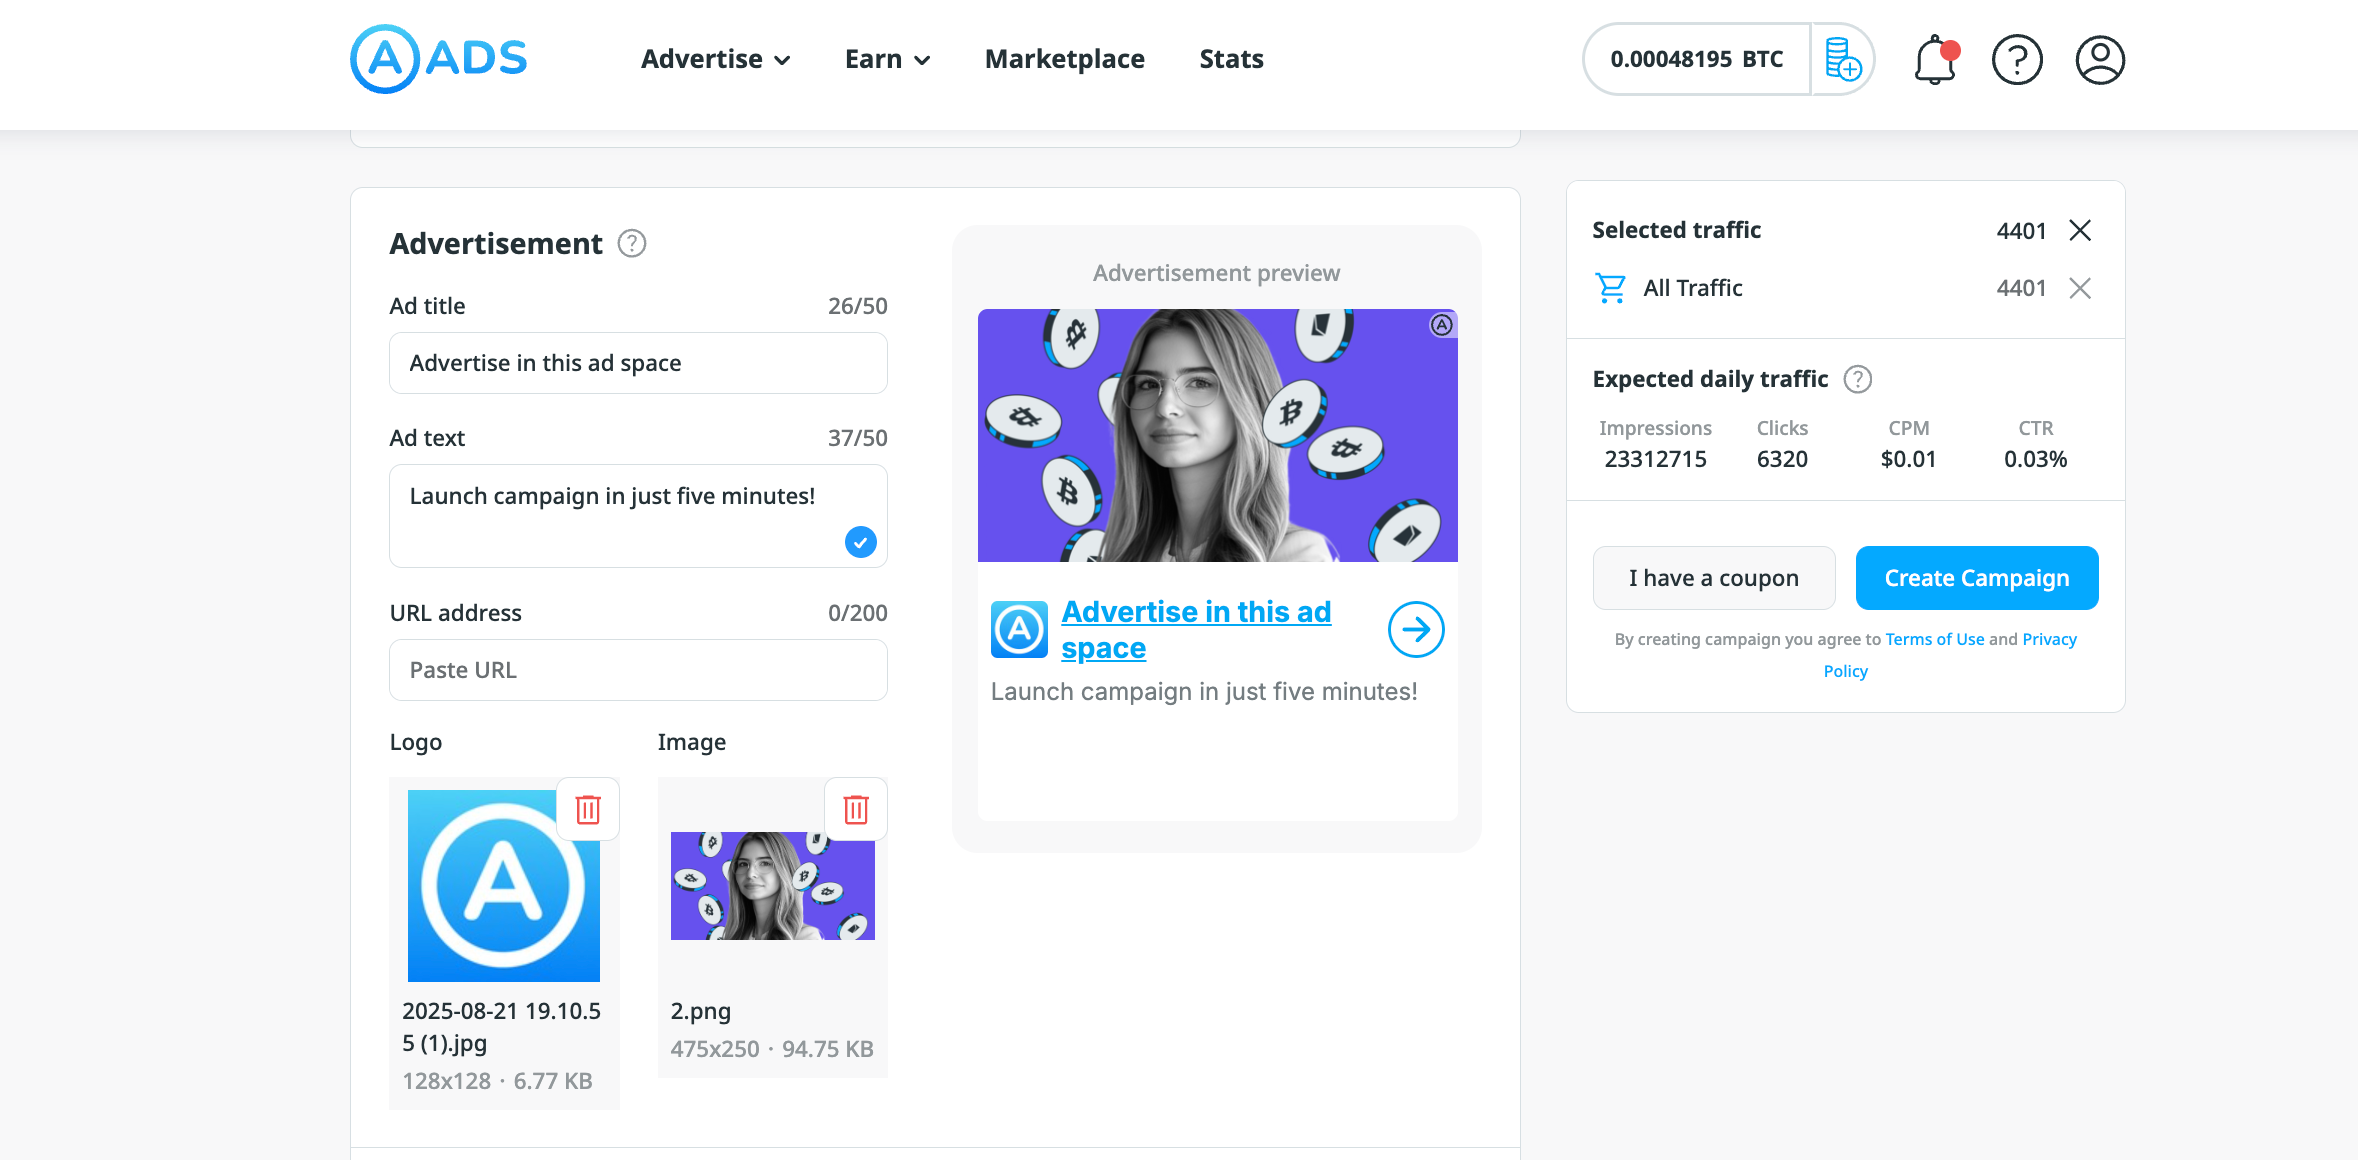Clear all Selected traffic
The height and width of the screenshot is (1160, 2358).
point(2080,230)
